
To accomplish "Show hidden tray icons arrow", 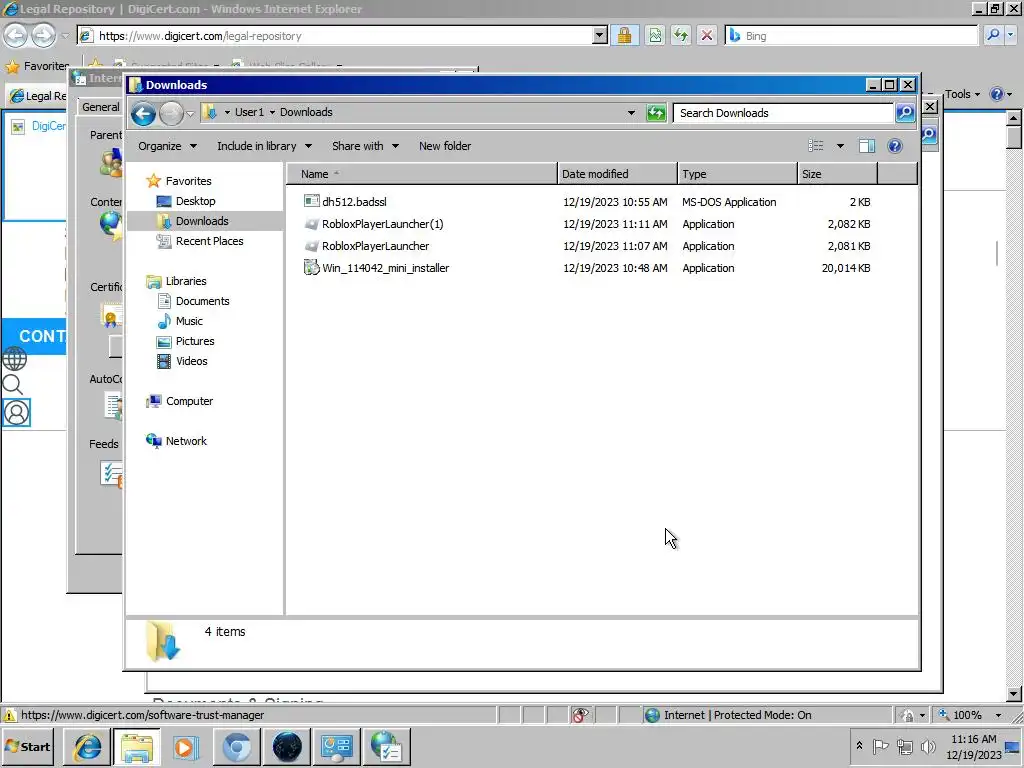I will (x=859, y=745).
